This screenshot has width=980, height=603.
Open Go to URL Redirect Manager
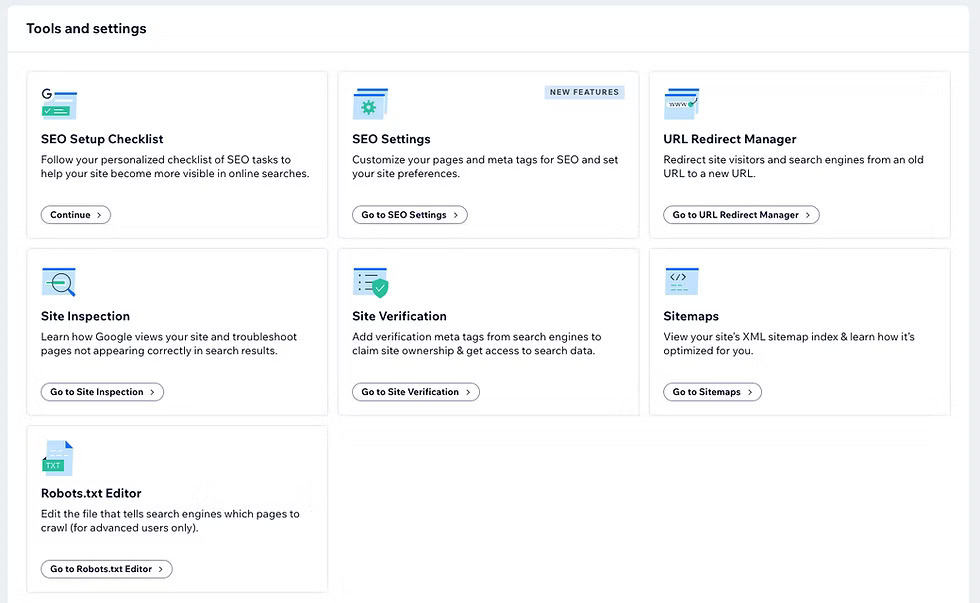click(x=741, y=215)
